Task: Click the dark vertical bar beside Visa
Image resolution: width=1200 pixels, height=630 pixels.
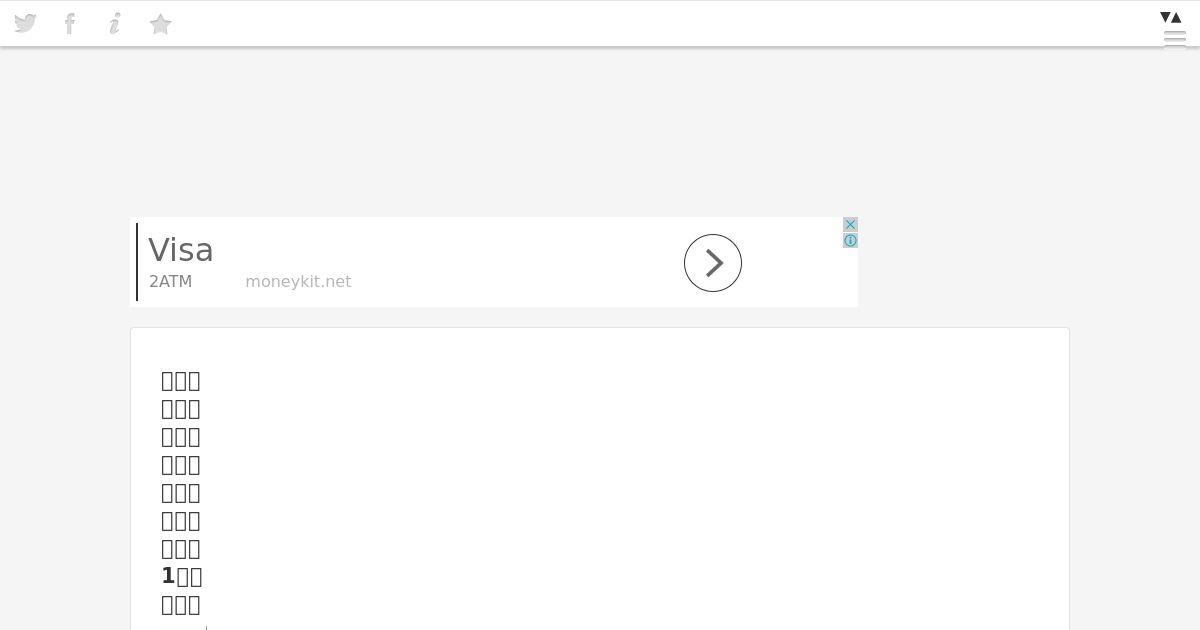Action: pos(137,262)
